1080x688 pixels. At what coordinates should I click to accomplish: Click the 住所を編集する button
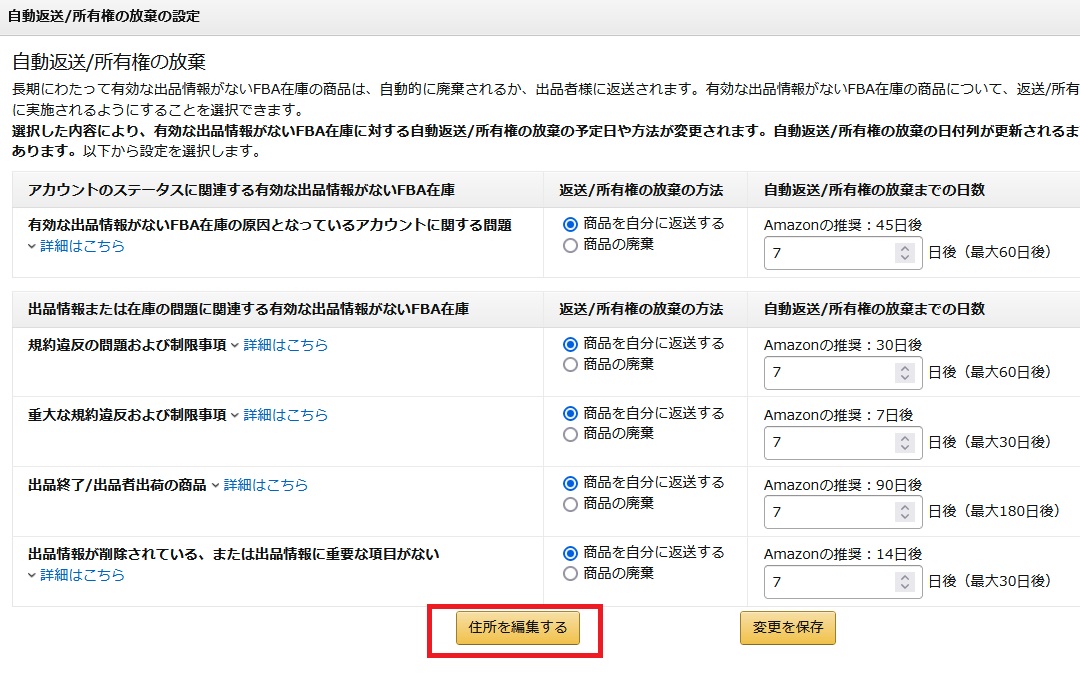(x=517, y=628)
